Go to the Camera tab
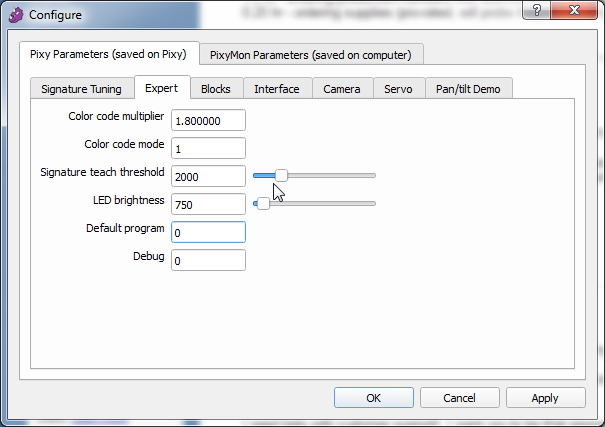The image size is (605, 427). 342,89
